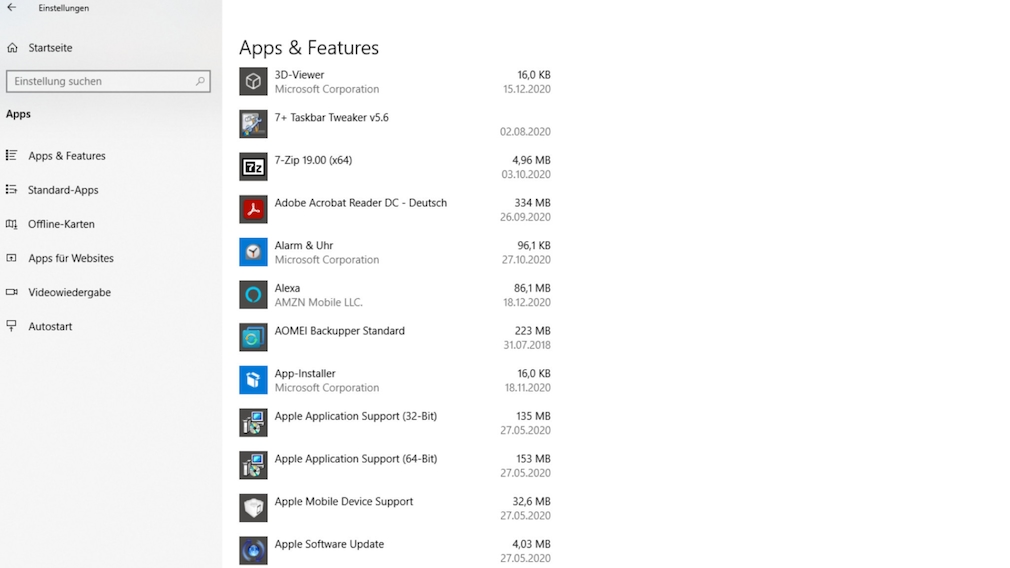Select the Alarm & Uhr entry

tap(304, 245)
